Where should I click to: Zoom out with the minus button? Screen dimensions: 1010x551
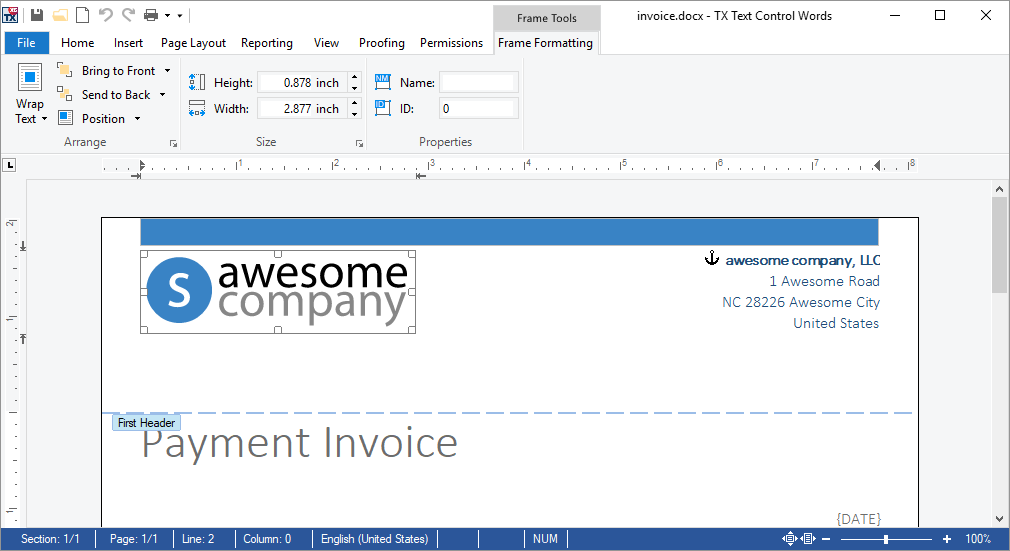tap(826, 539)
